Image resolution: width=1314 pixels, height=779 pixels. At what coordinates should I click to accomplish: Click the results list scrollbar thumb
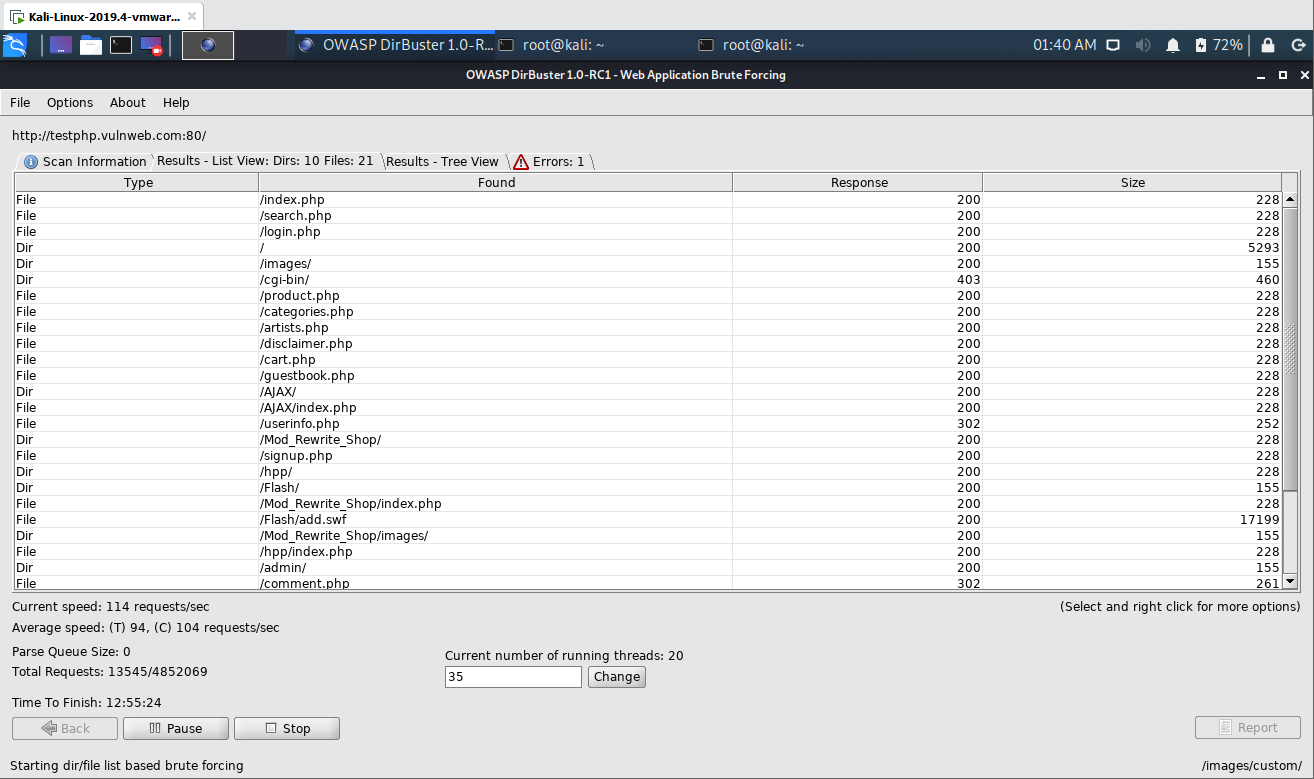(x=1290, y=348)
